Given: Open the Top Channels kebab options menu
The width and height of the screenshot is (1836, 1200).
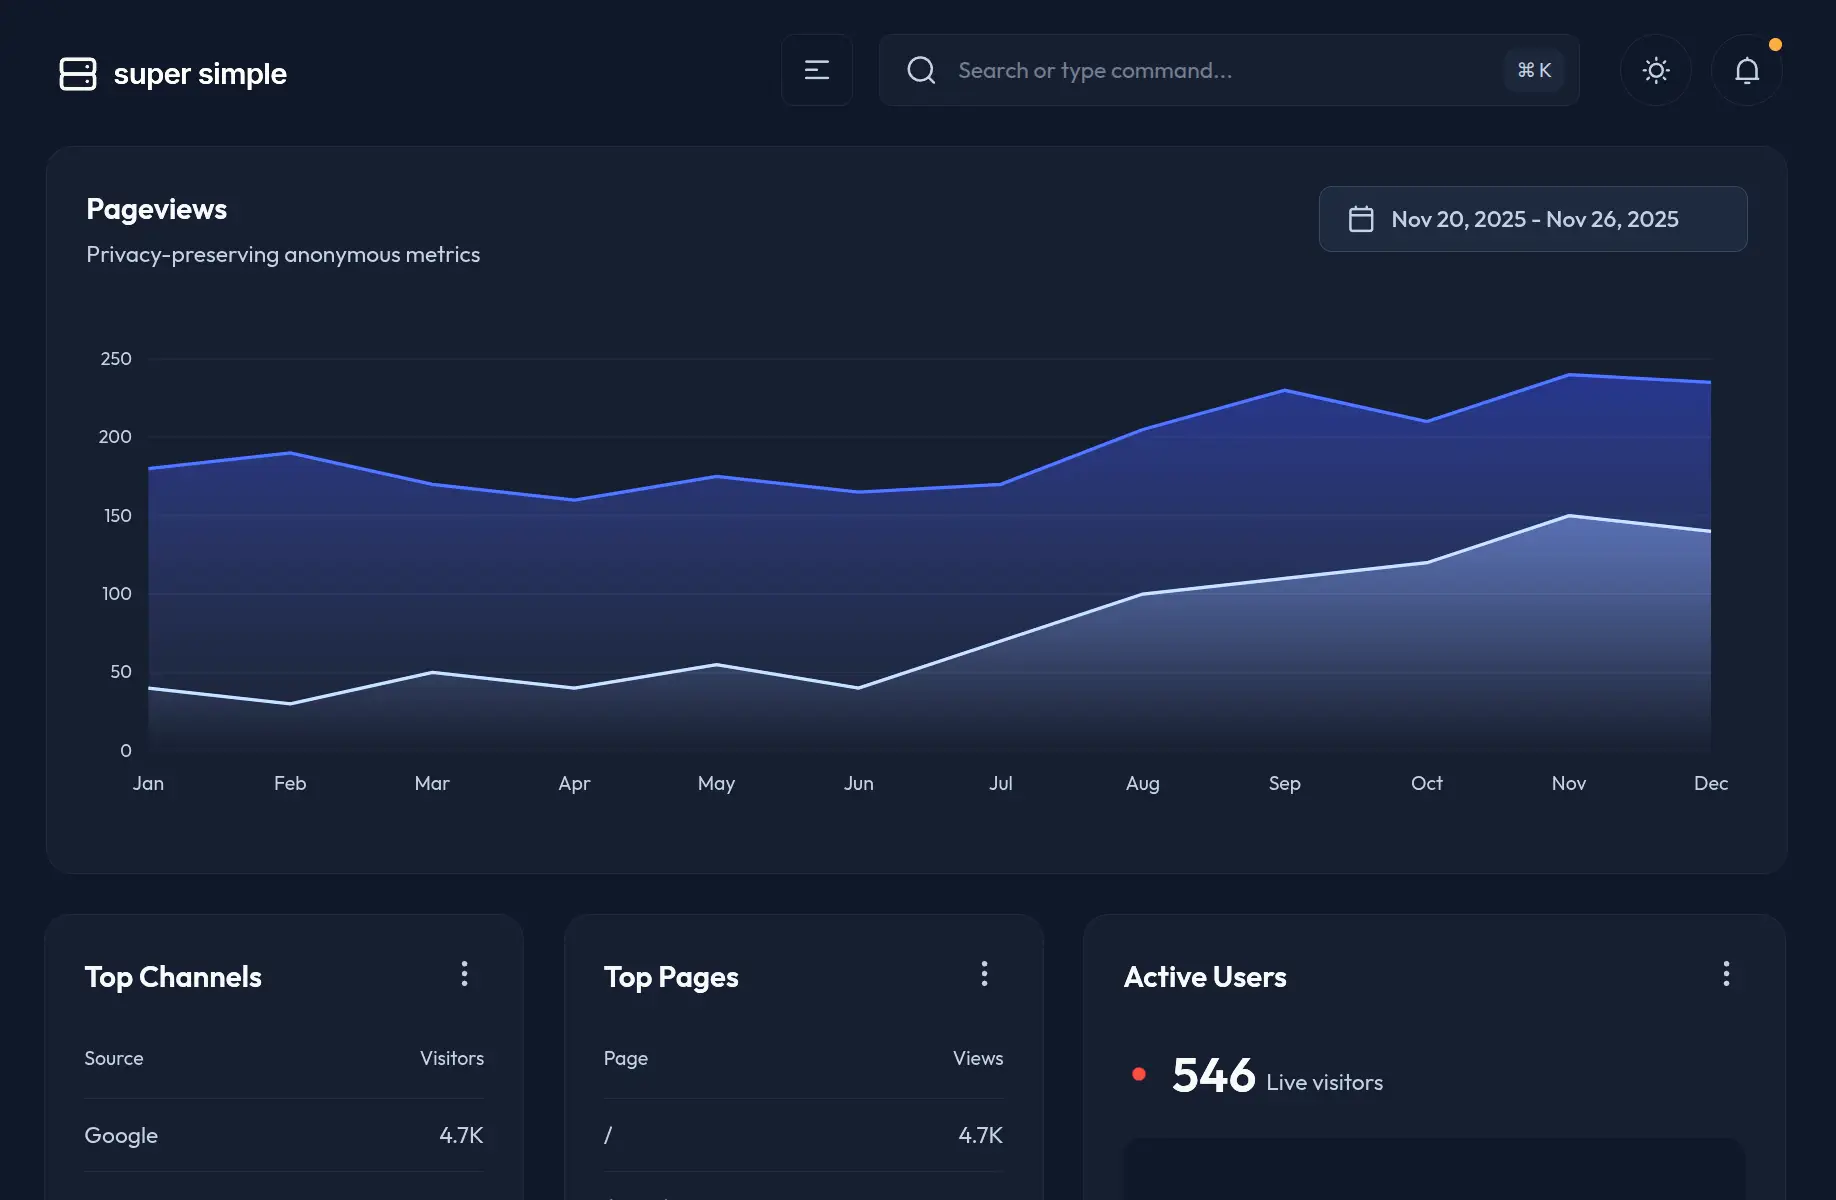Looking at the screenshot, I should [464, 973].
